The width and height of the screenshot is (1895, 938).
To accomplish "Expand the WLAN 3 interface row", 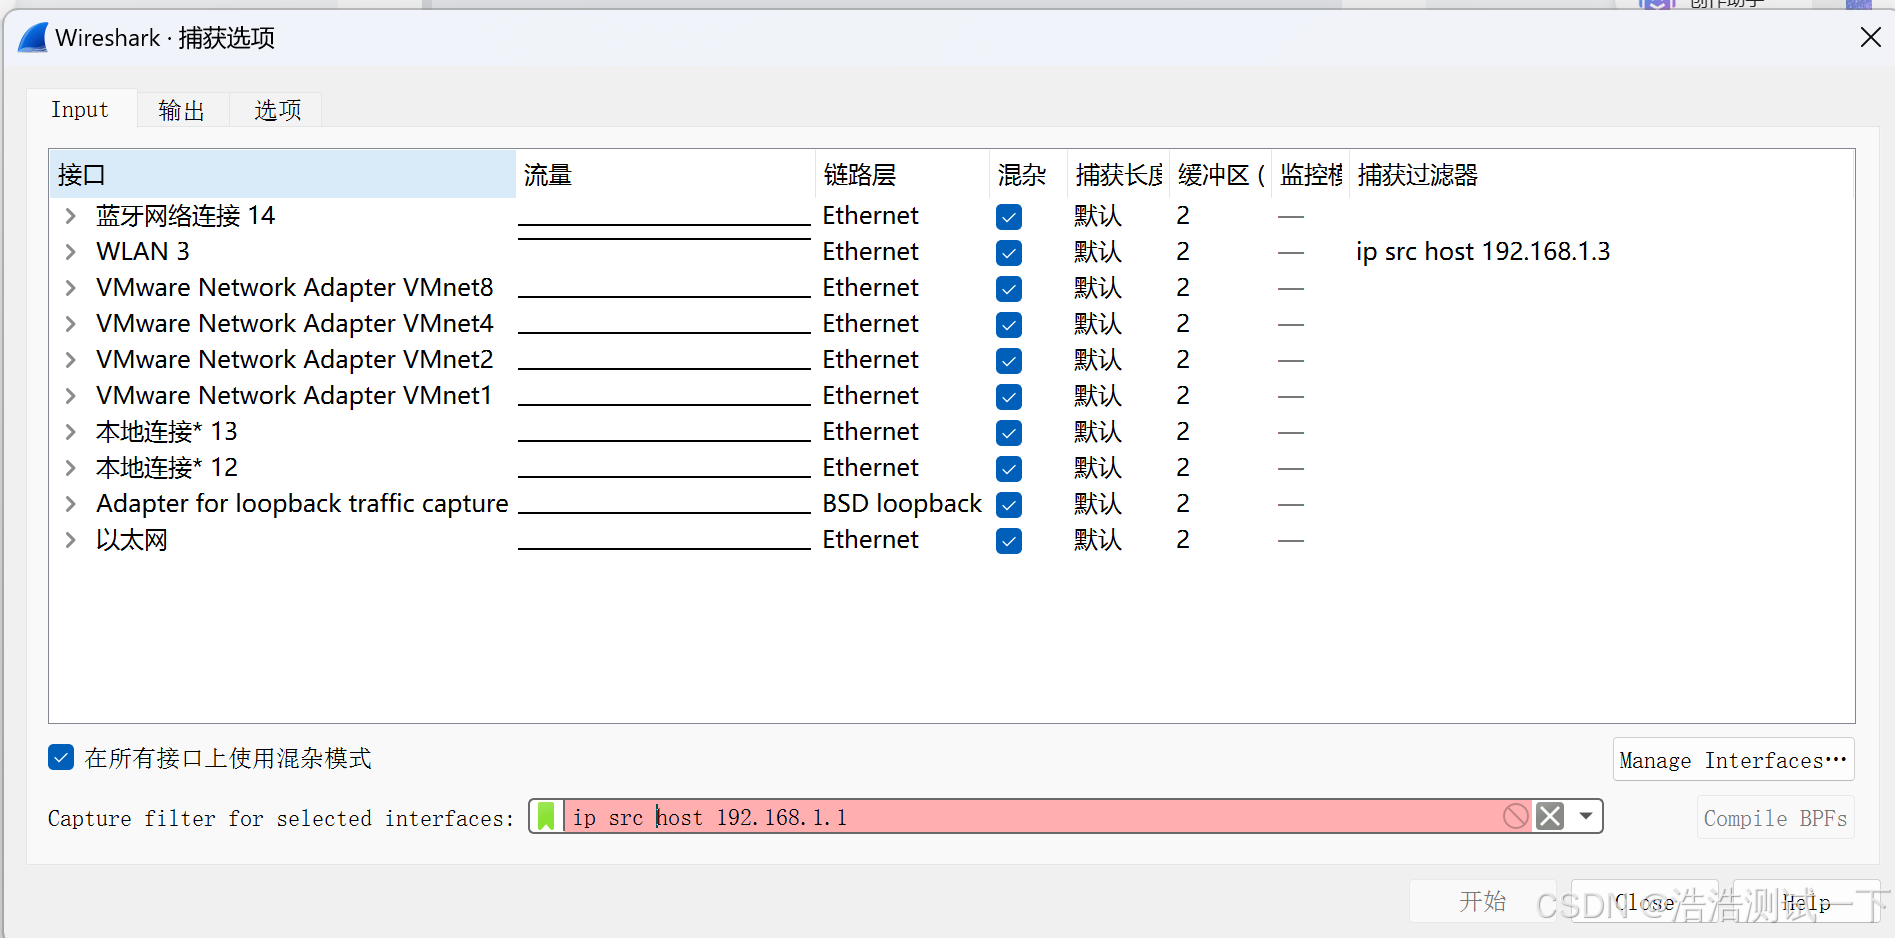I will 70,252.
